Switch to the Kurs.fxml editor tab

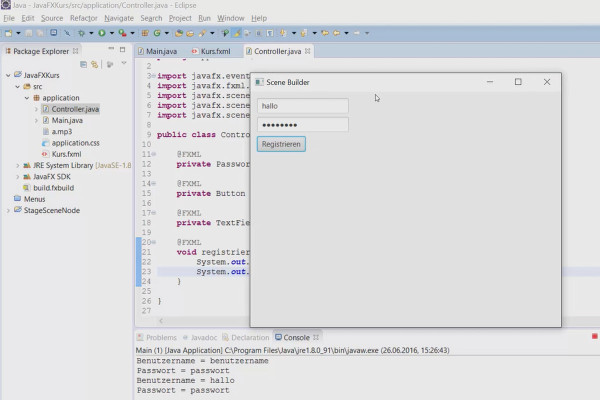pos(217,51)
